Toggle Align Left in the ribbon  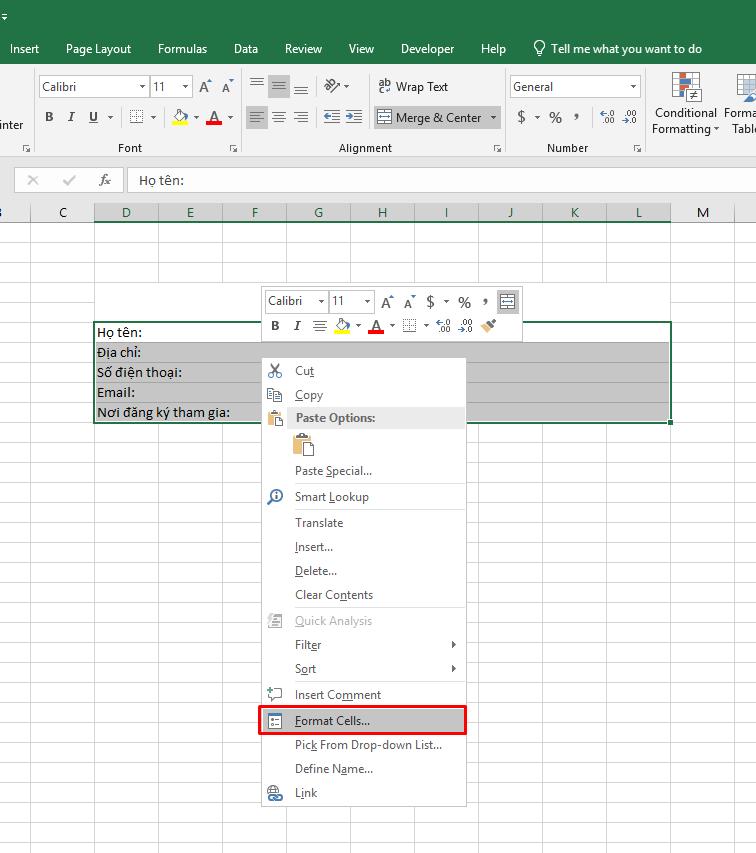257,117
